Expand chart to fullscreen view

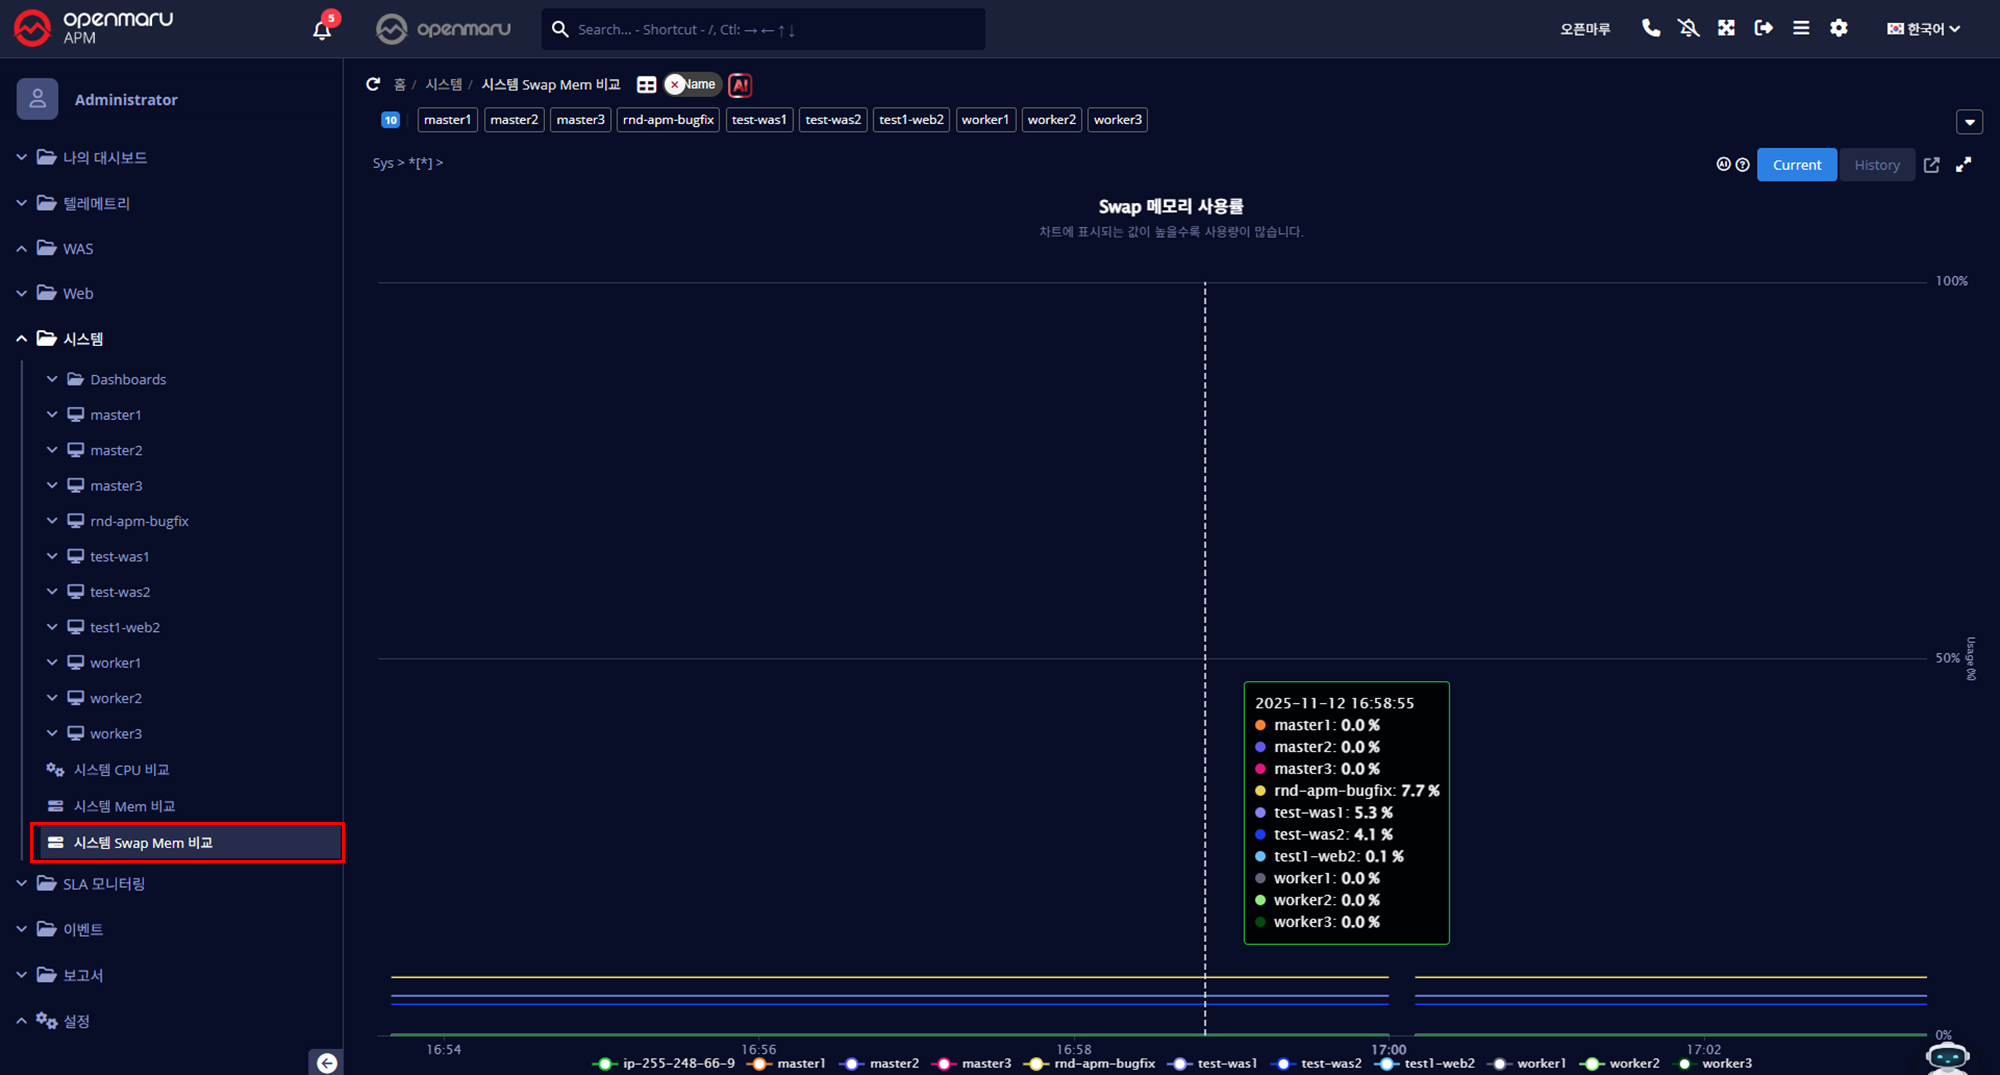click(x=1964, y=165)
